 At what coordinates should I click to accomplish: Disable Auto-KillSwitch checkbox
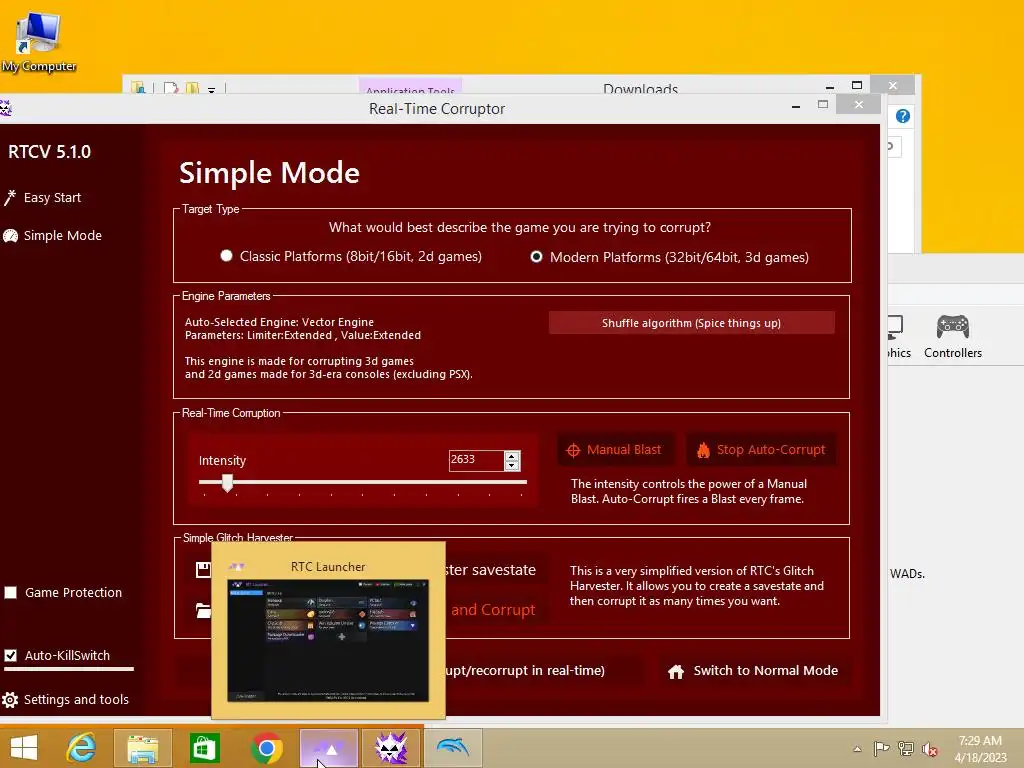(10, 655)
